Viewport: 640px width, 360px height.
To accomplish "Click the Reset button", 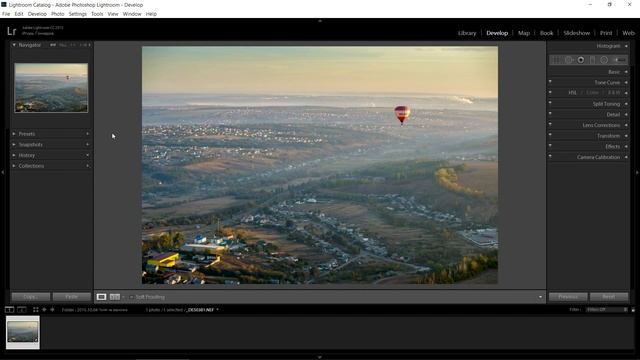I will 609,297.
